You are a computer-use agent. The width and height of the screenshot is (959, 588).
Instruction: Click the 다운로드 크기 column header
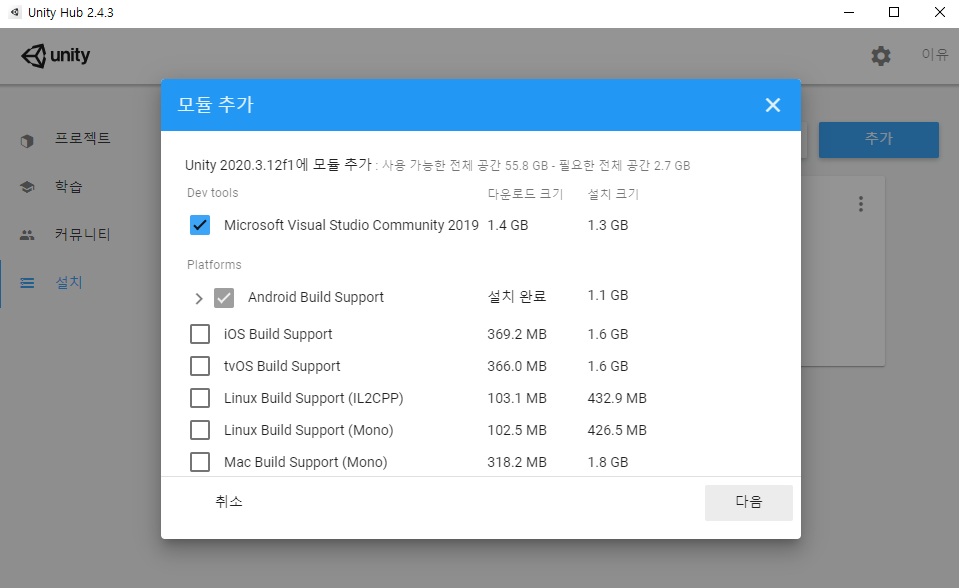pos(525,194)
